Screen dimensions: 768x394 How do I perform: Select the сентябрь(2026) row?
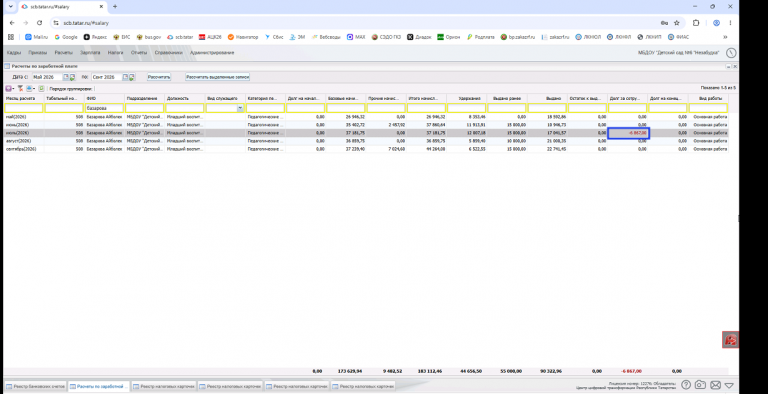pos(366,148)
